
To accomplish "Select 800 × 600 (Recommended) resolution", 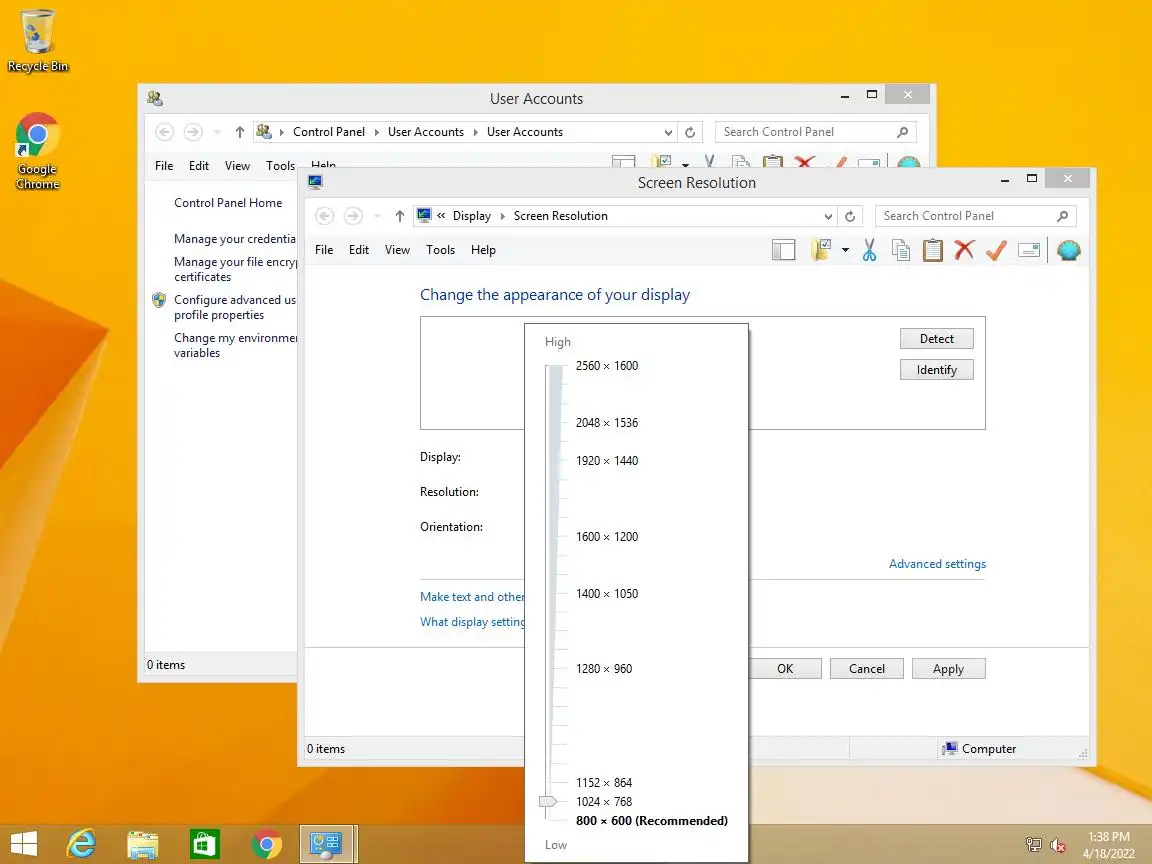I will pos(652,821).
